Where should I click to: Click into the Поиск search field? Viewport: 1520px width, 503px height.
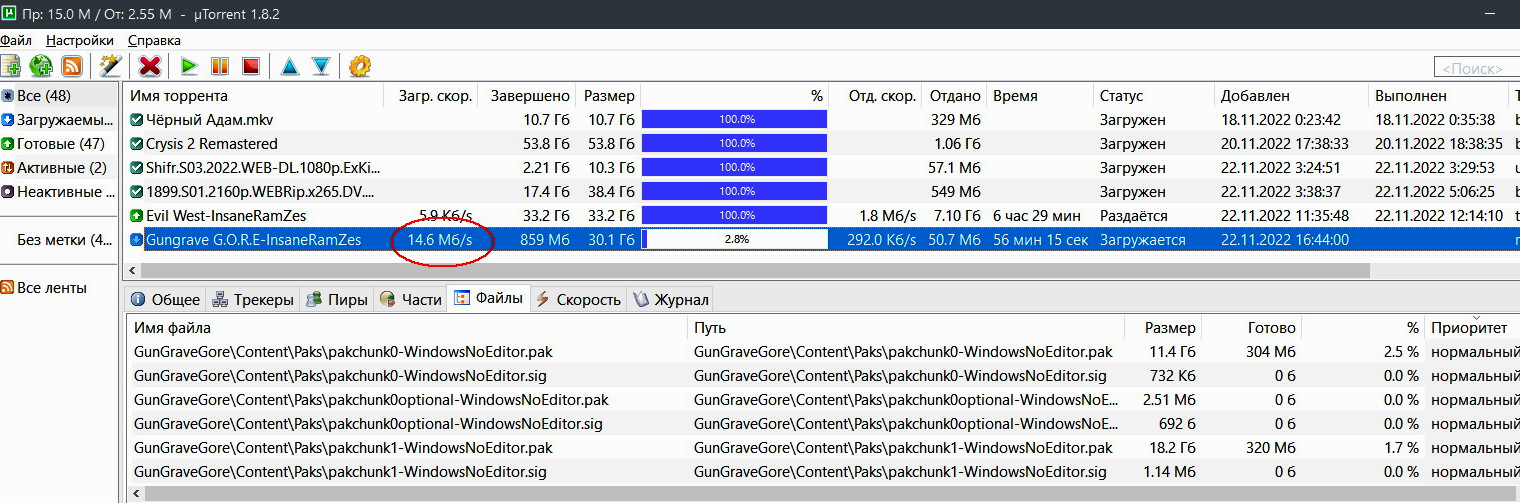coord(1476,68)
